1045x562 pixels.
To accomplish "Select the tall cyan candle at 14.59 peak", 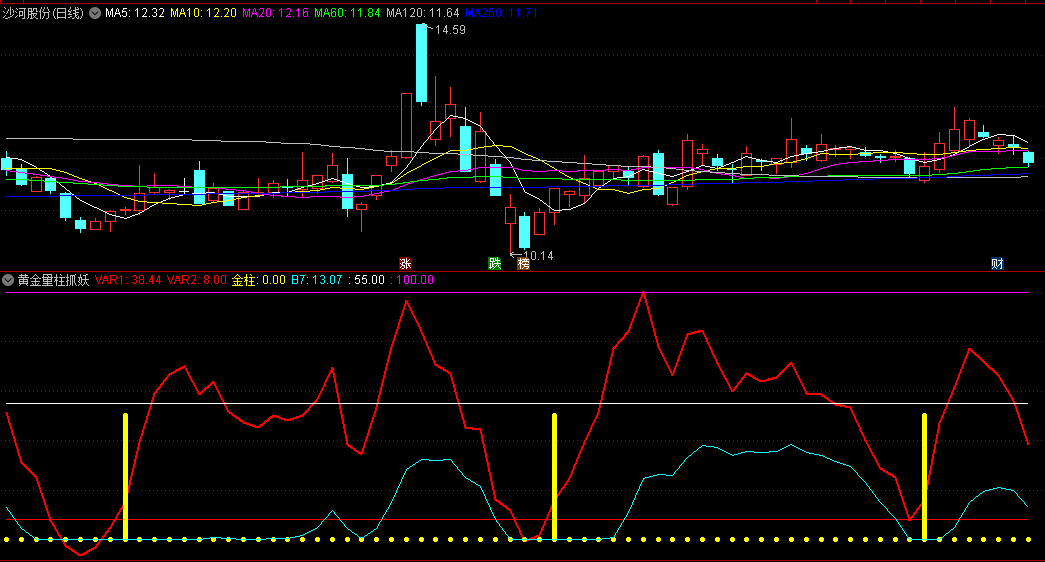I will click(x=421, y=64).
